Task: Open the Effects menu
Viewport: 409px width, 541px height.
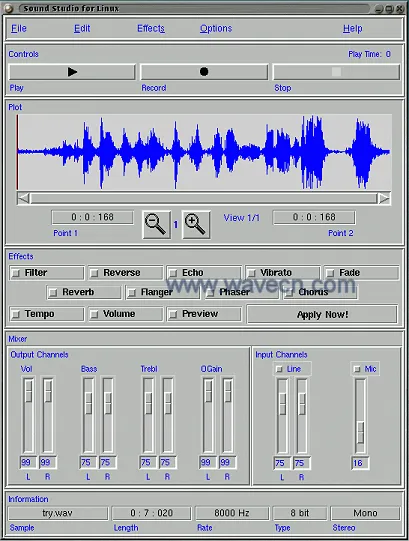Action: point(151,29)
